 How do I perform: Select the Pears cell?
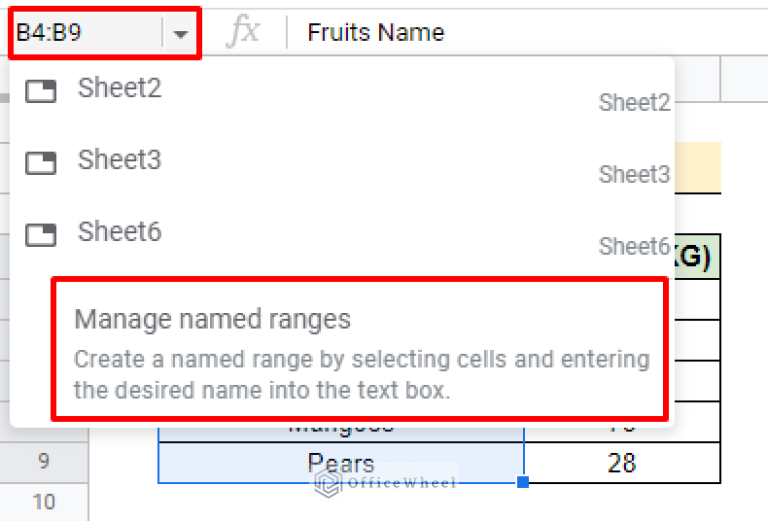coord(341,464)
